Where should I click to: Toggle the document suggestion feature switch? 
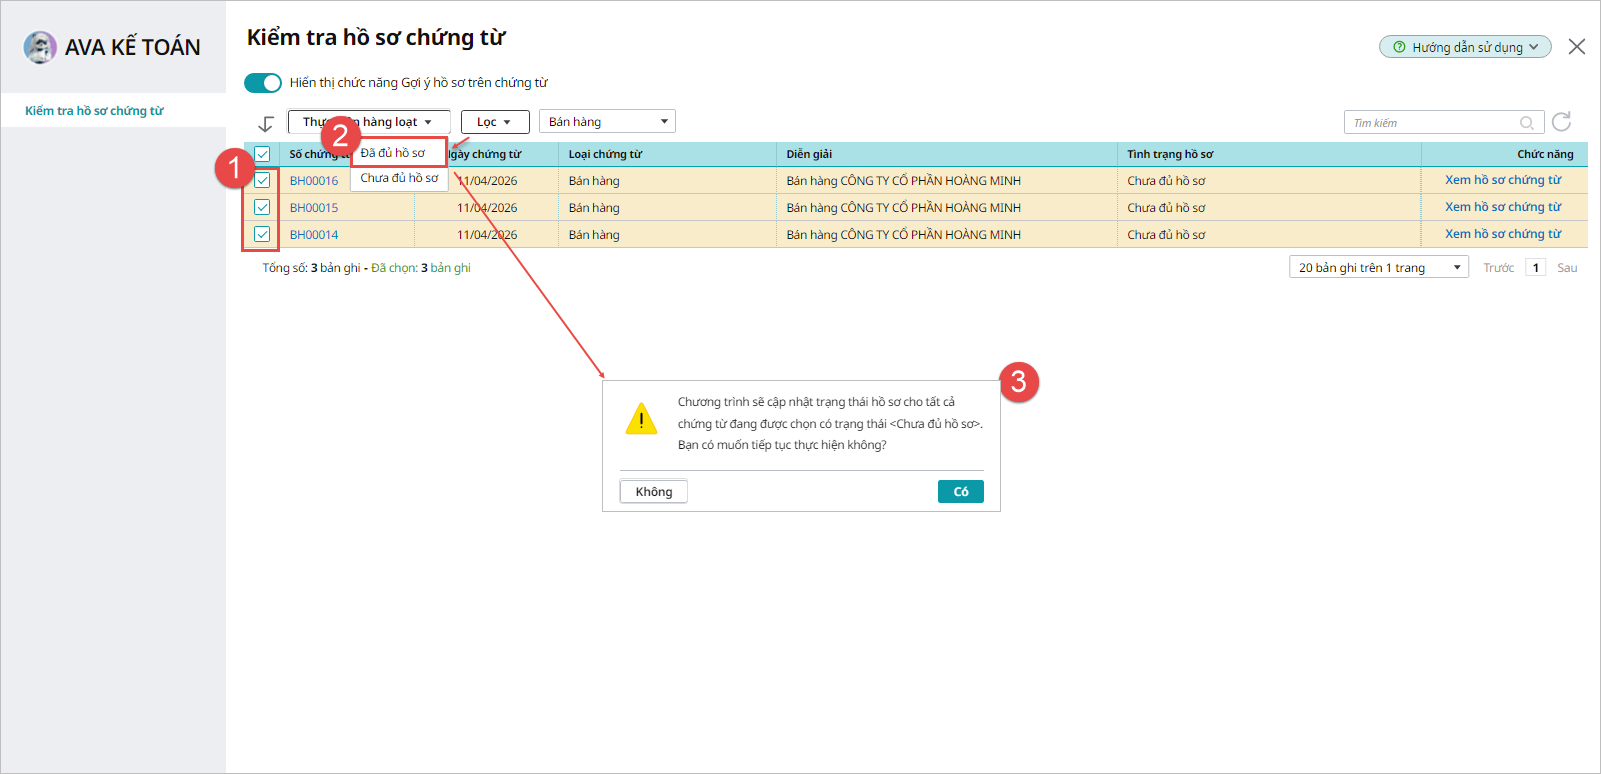(x=263, y=82)
